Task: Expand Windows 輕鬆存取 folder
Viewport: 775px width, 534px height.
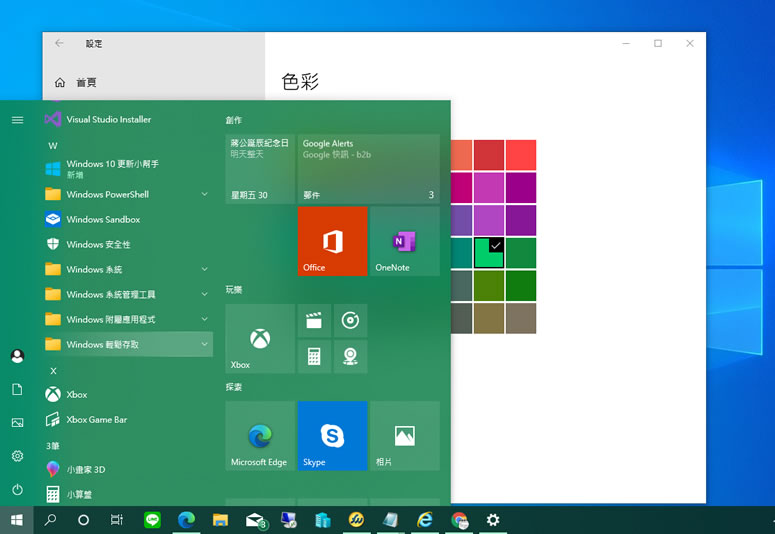Action: [x=128, y=344]
